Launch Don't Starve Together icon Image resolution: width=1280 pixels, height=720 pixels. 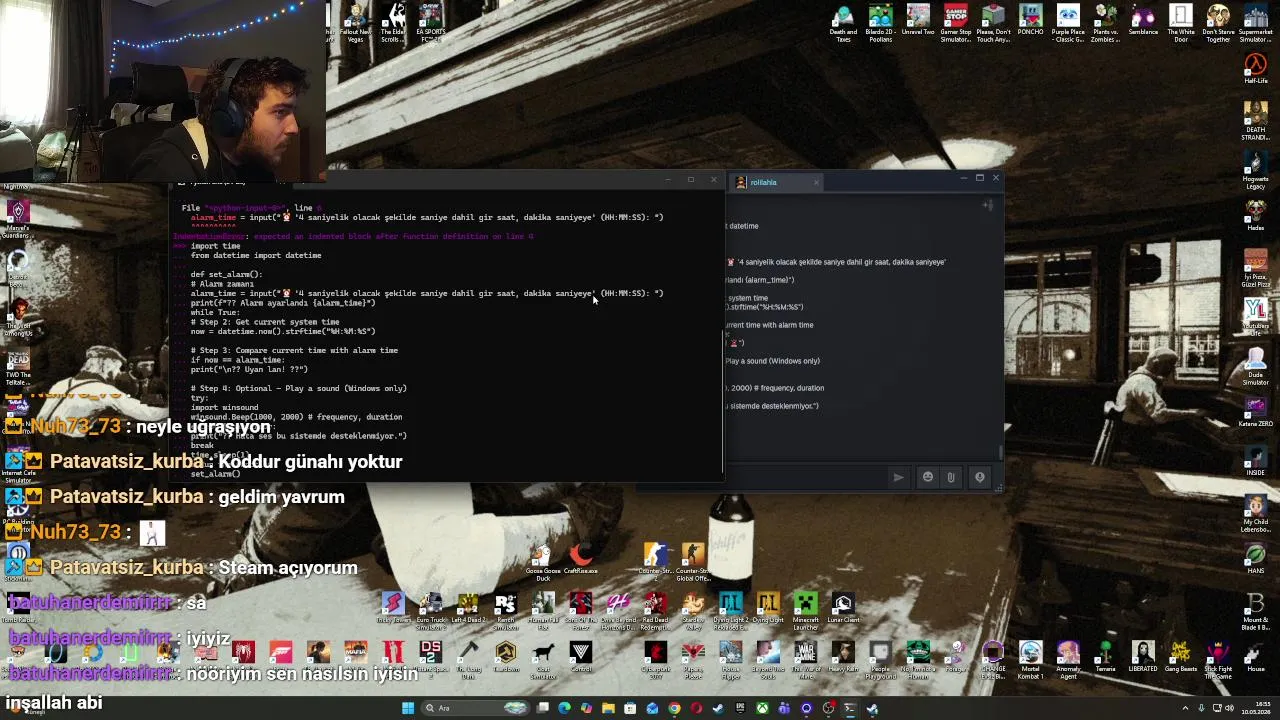tap(1218, 24)
